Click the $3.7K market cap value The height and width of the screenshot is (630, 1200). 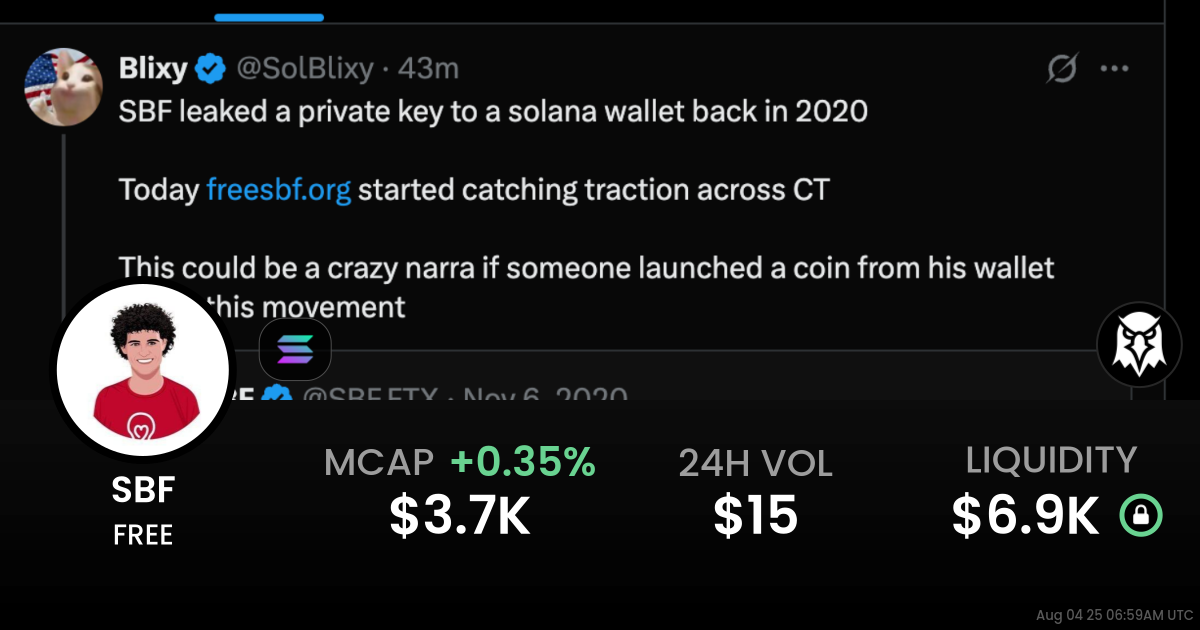click(460, 516)
